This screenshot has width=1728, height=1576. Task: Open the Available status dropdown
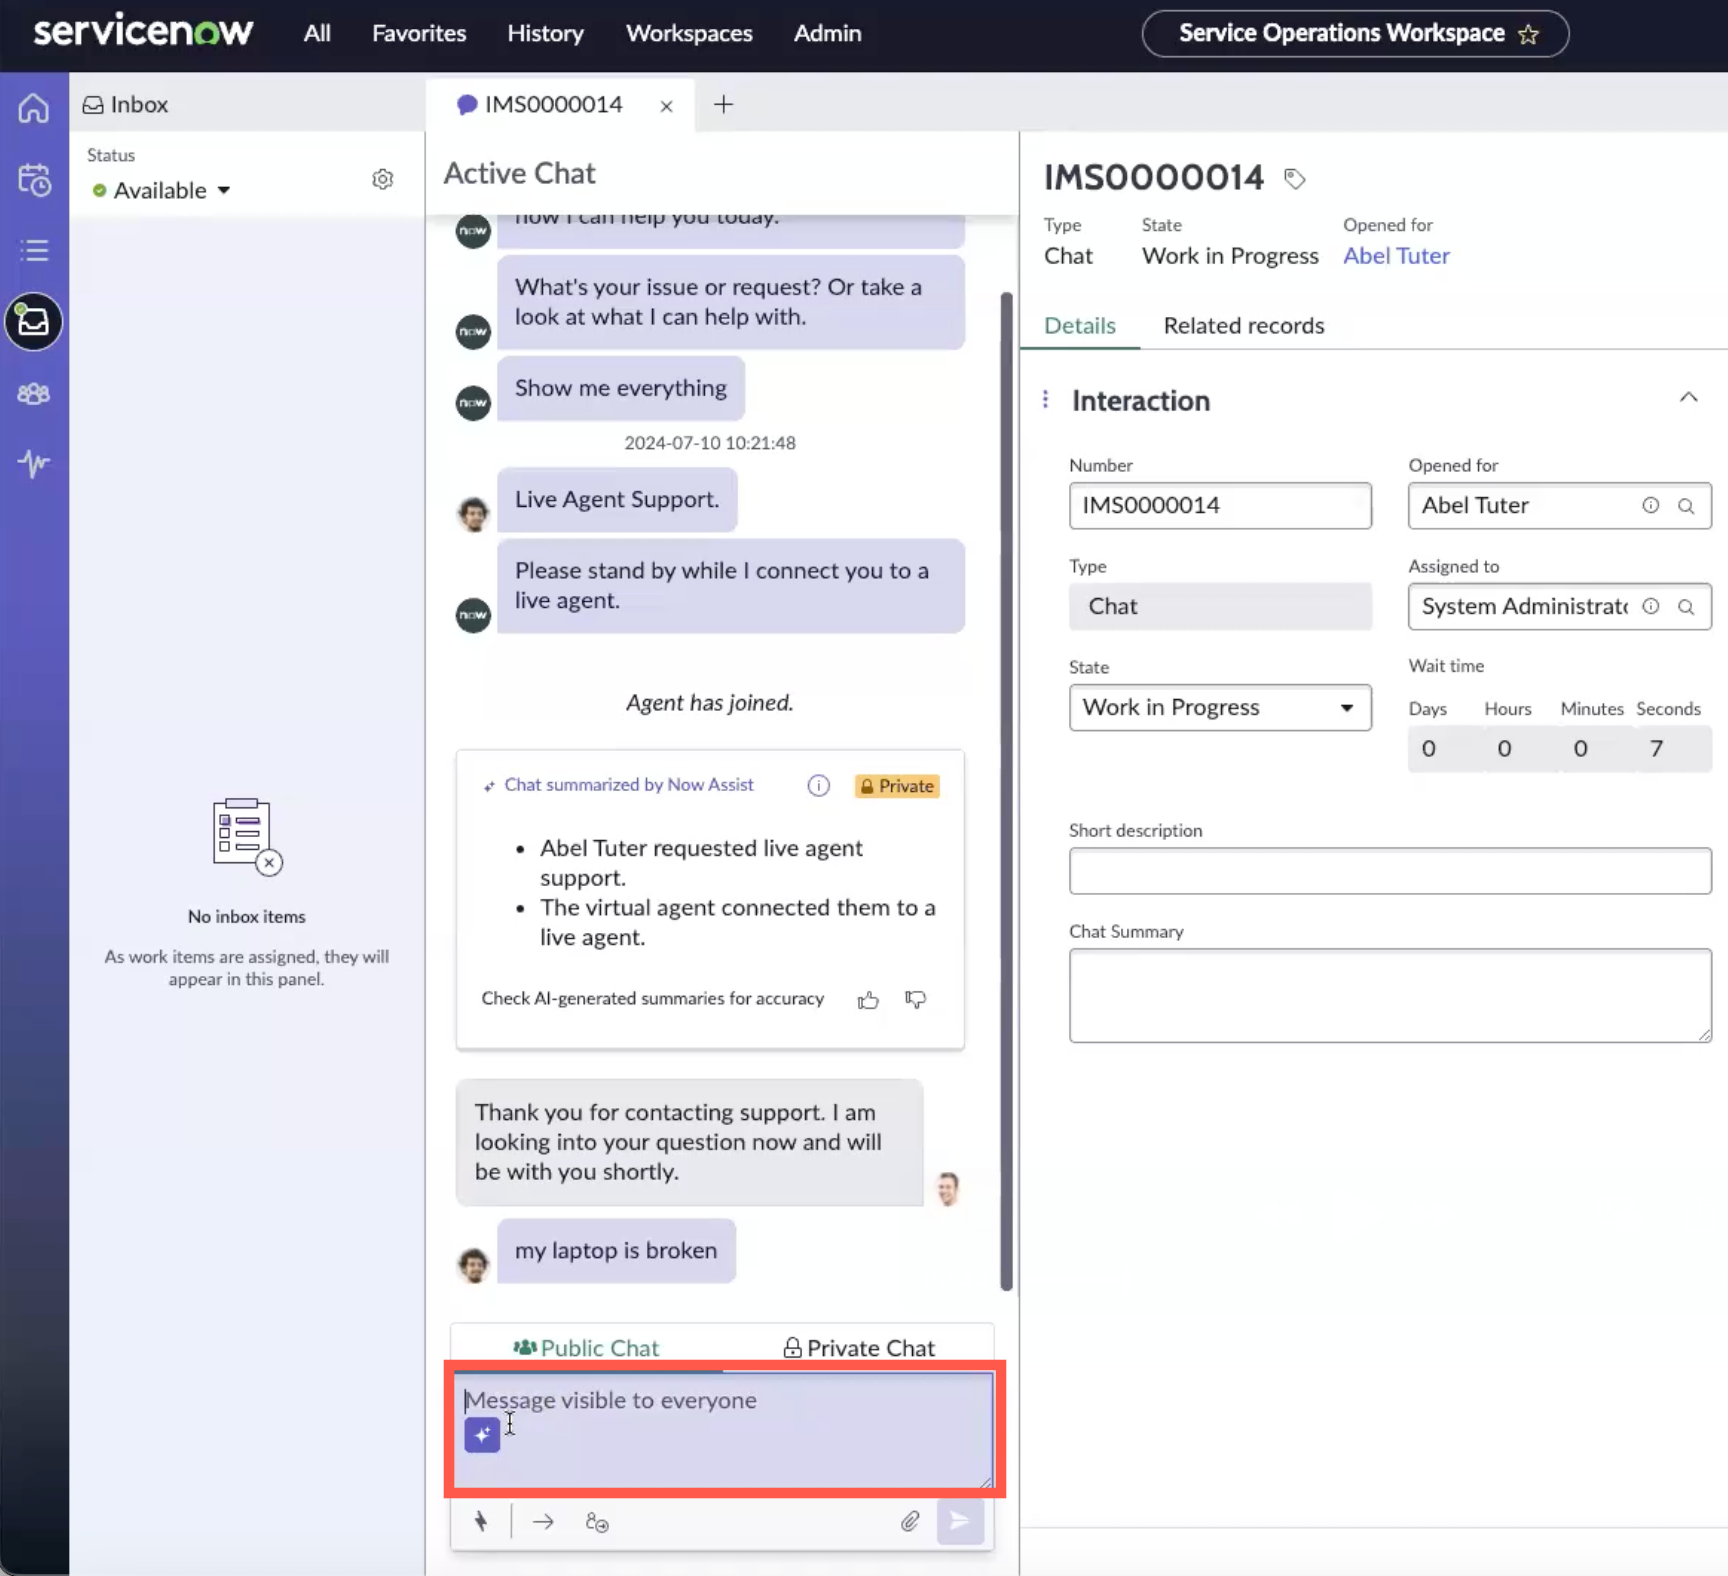click(162, 190)
